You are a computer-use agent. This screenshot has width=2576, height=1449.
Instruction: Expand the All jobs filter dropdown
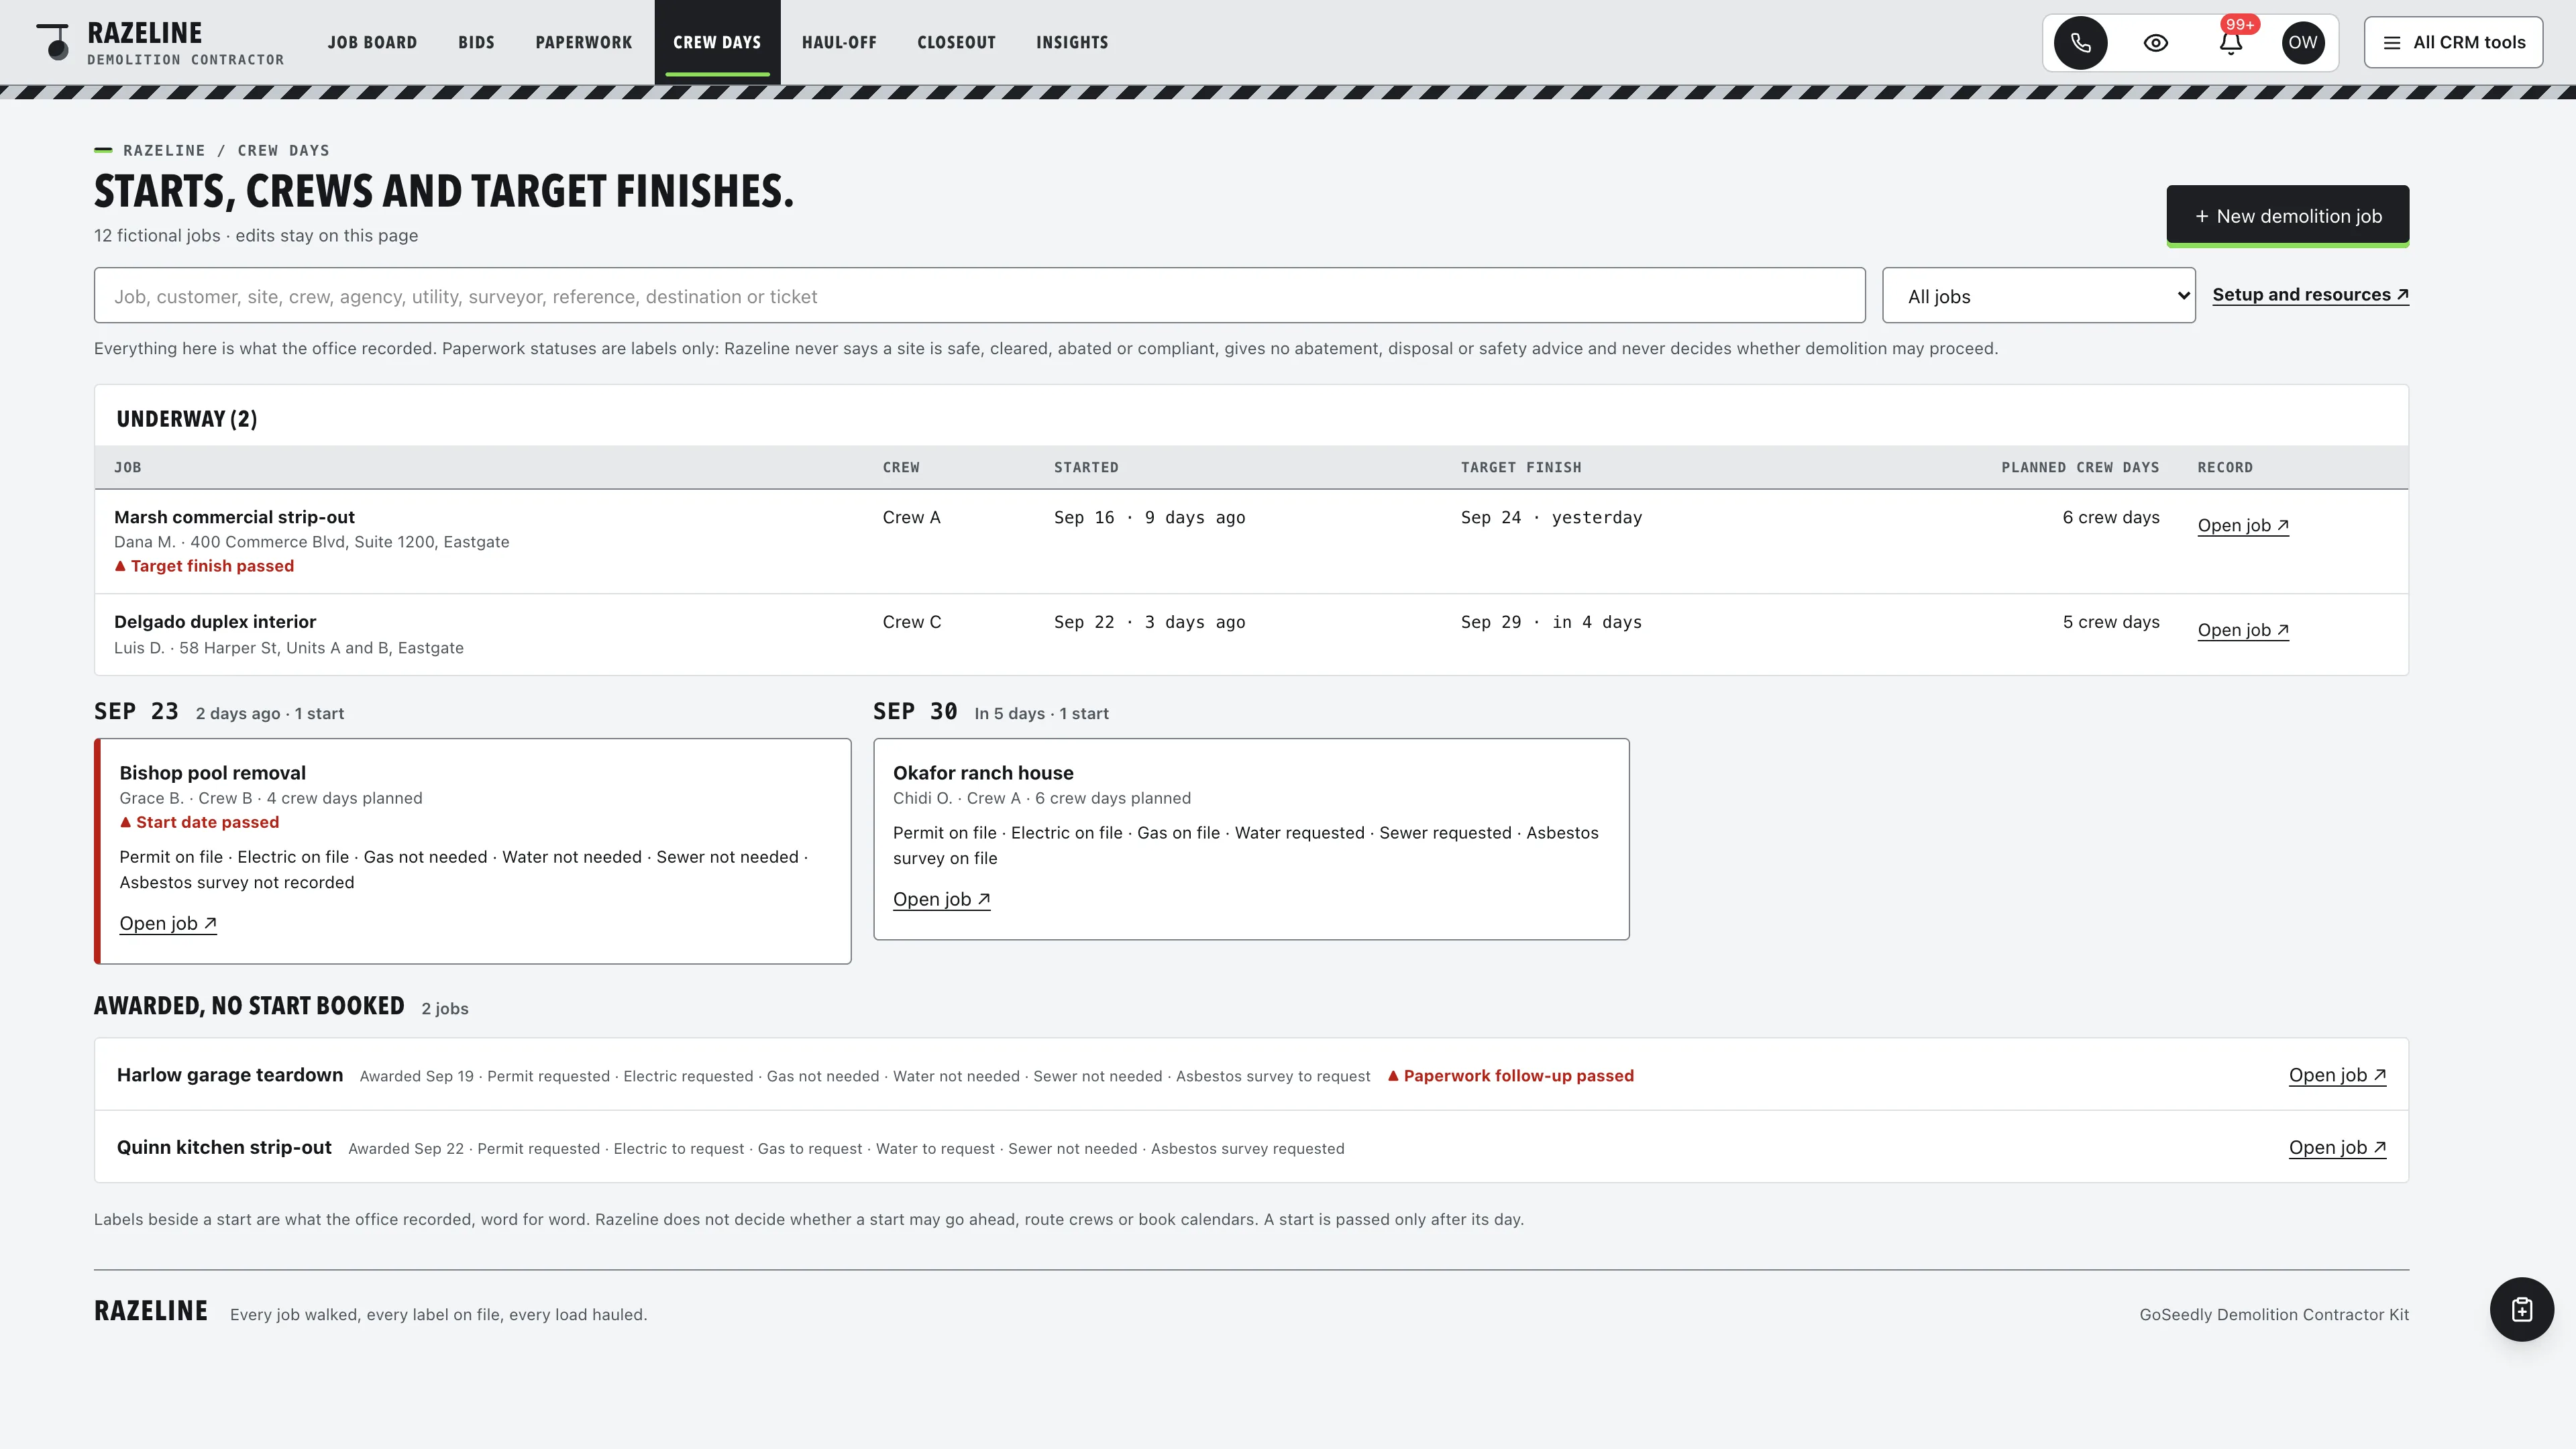(x=2038, y=295)
